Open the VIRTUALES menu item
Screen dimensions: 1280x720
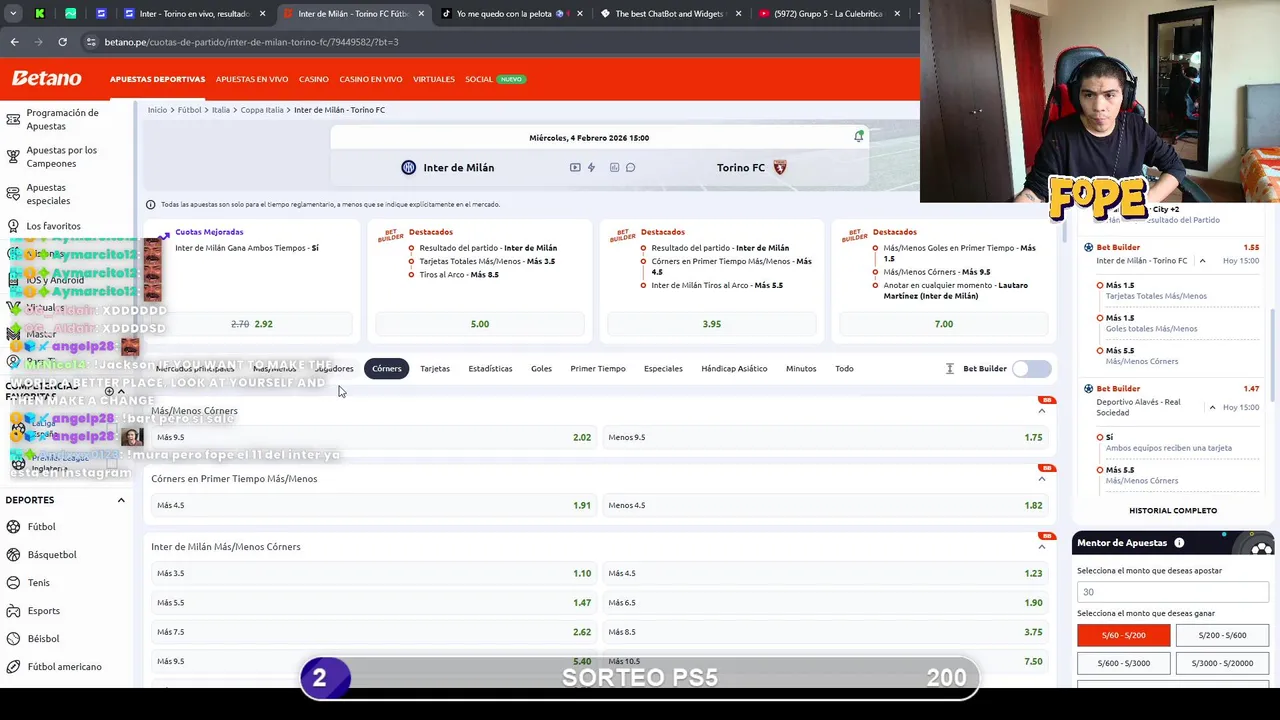434,79
